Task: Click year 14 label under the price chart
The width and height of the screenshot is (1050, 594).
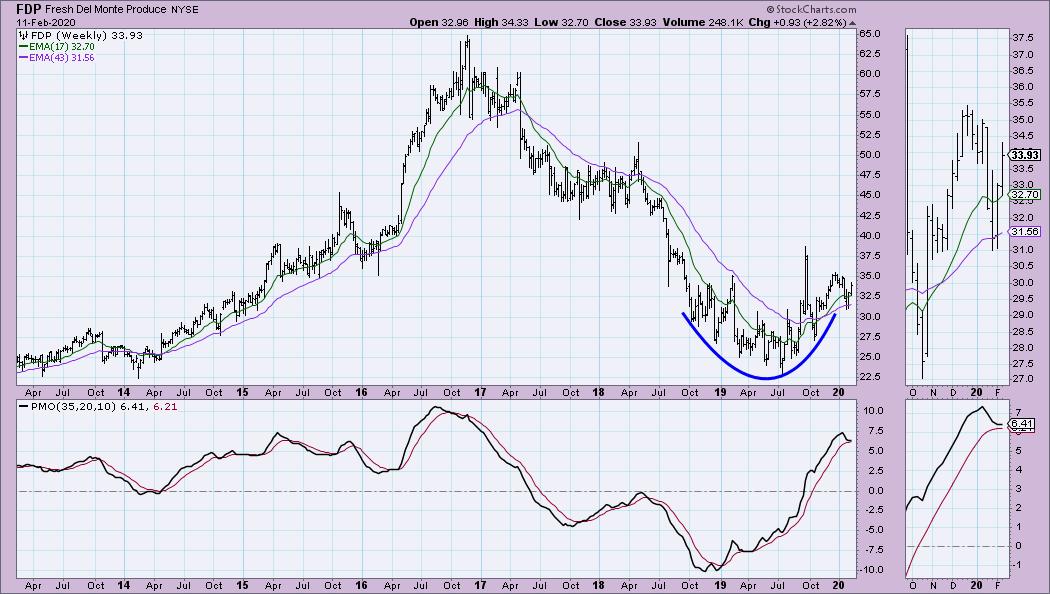Action: click(x=123, y=392)
